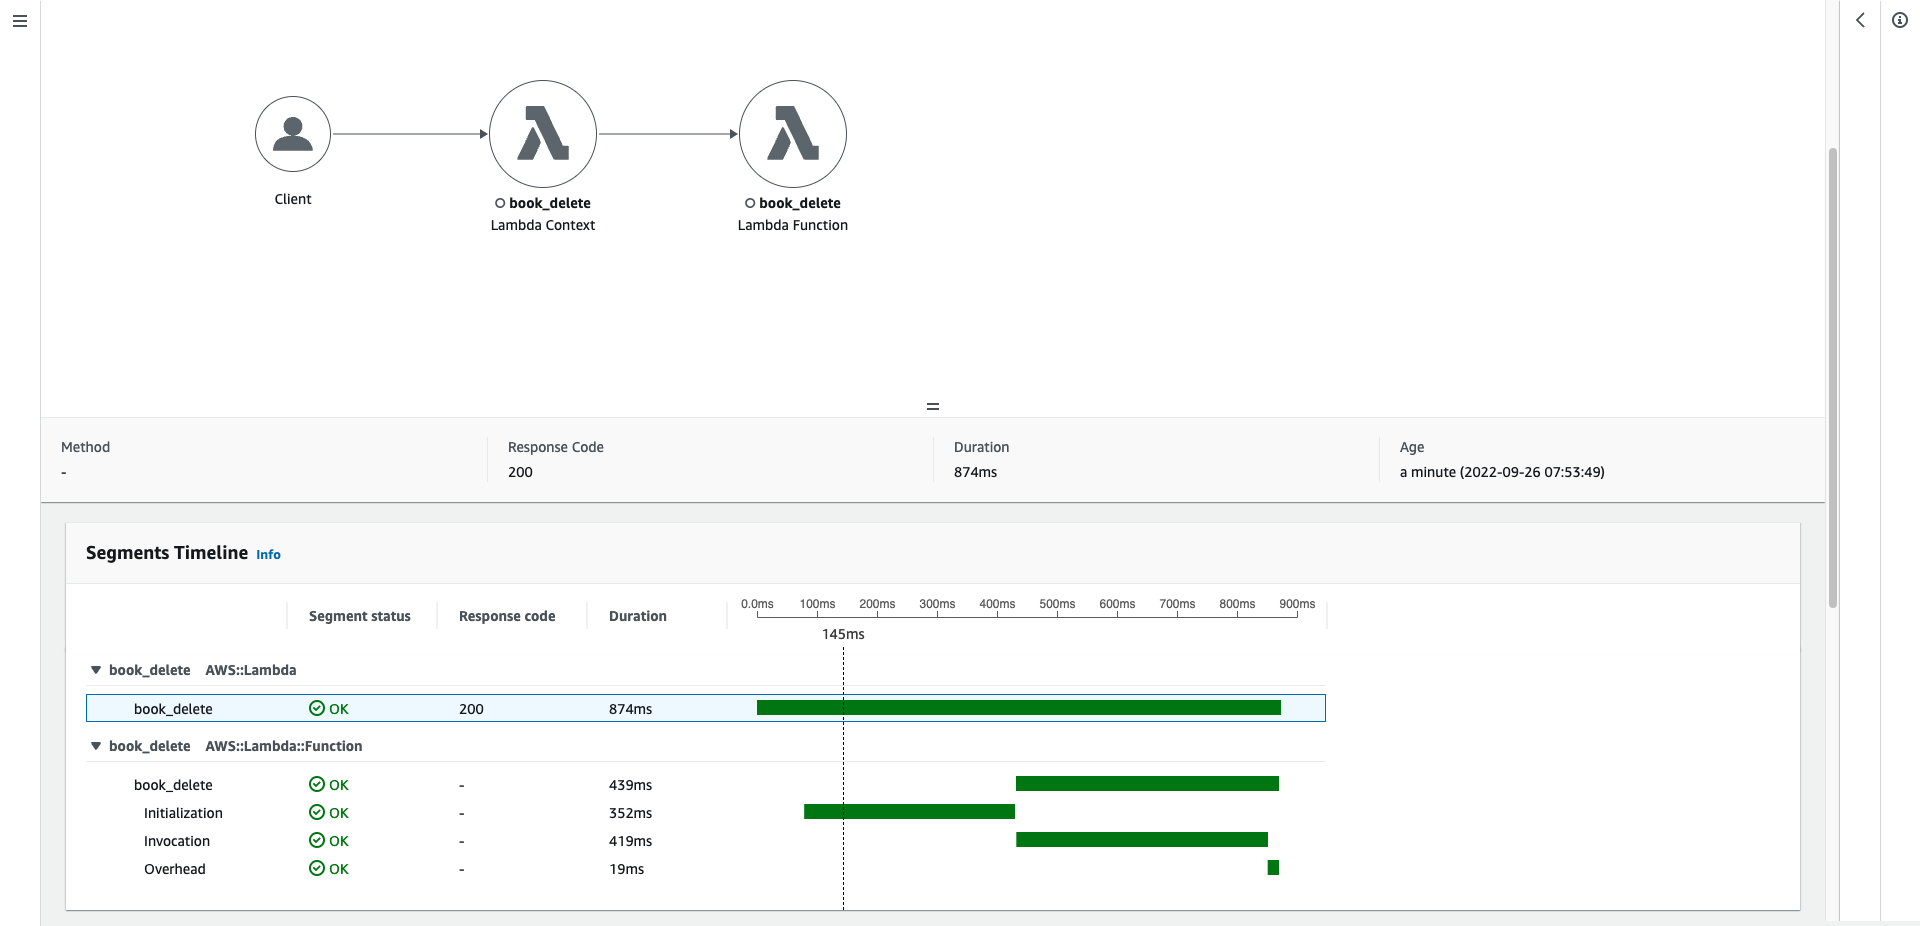Screen dimensions: 1920x926
Task: Click the Duration column header
Action: pos(638,616)
